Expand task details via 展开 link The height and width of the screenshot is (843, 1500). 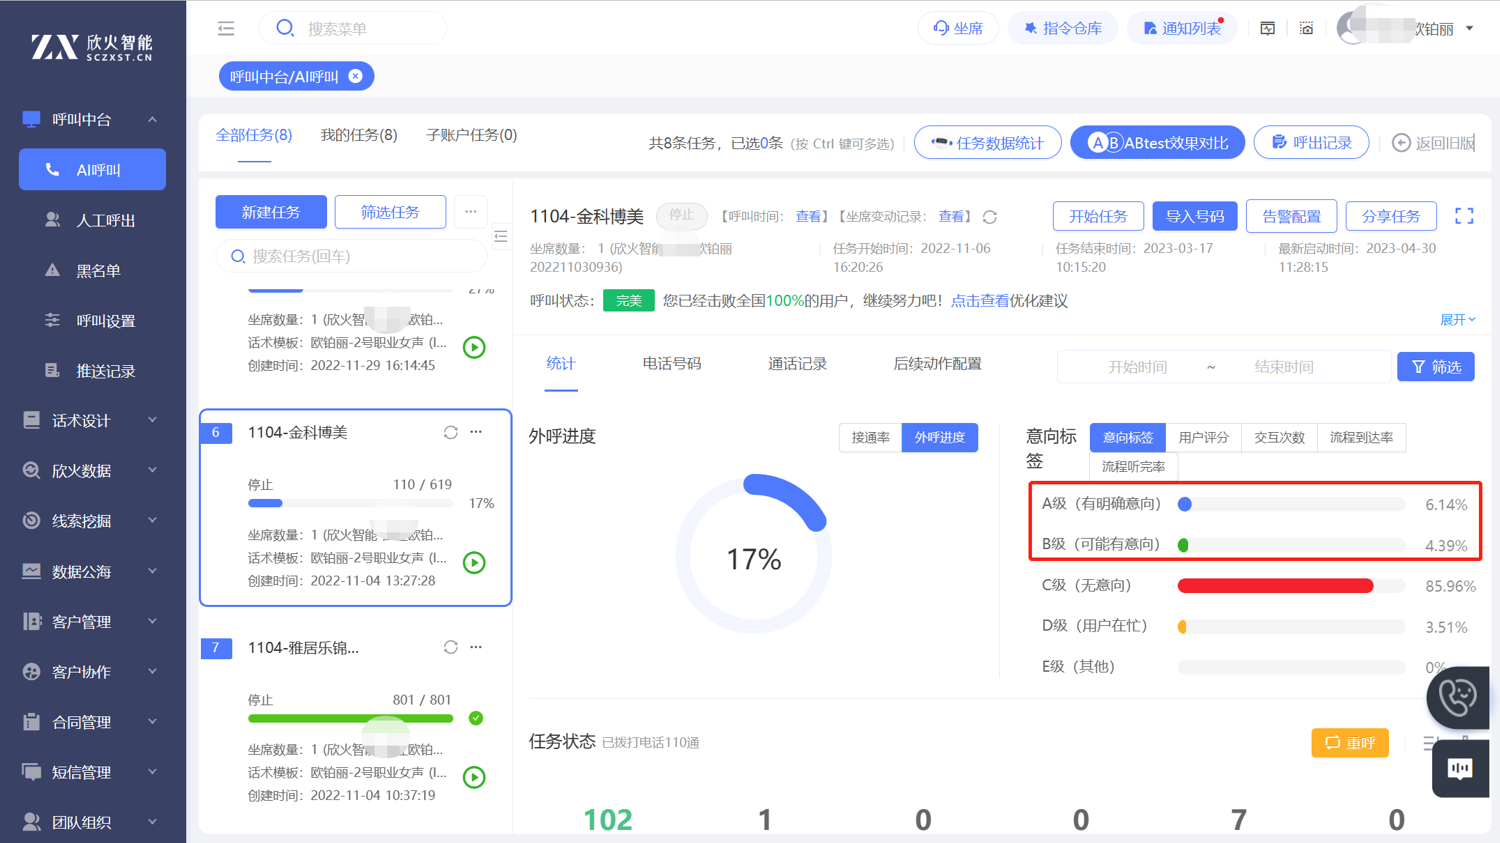click(x=1457, y=320)
